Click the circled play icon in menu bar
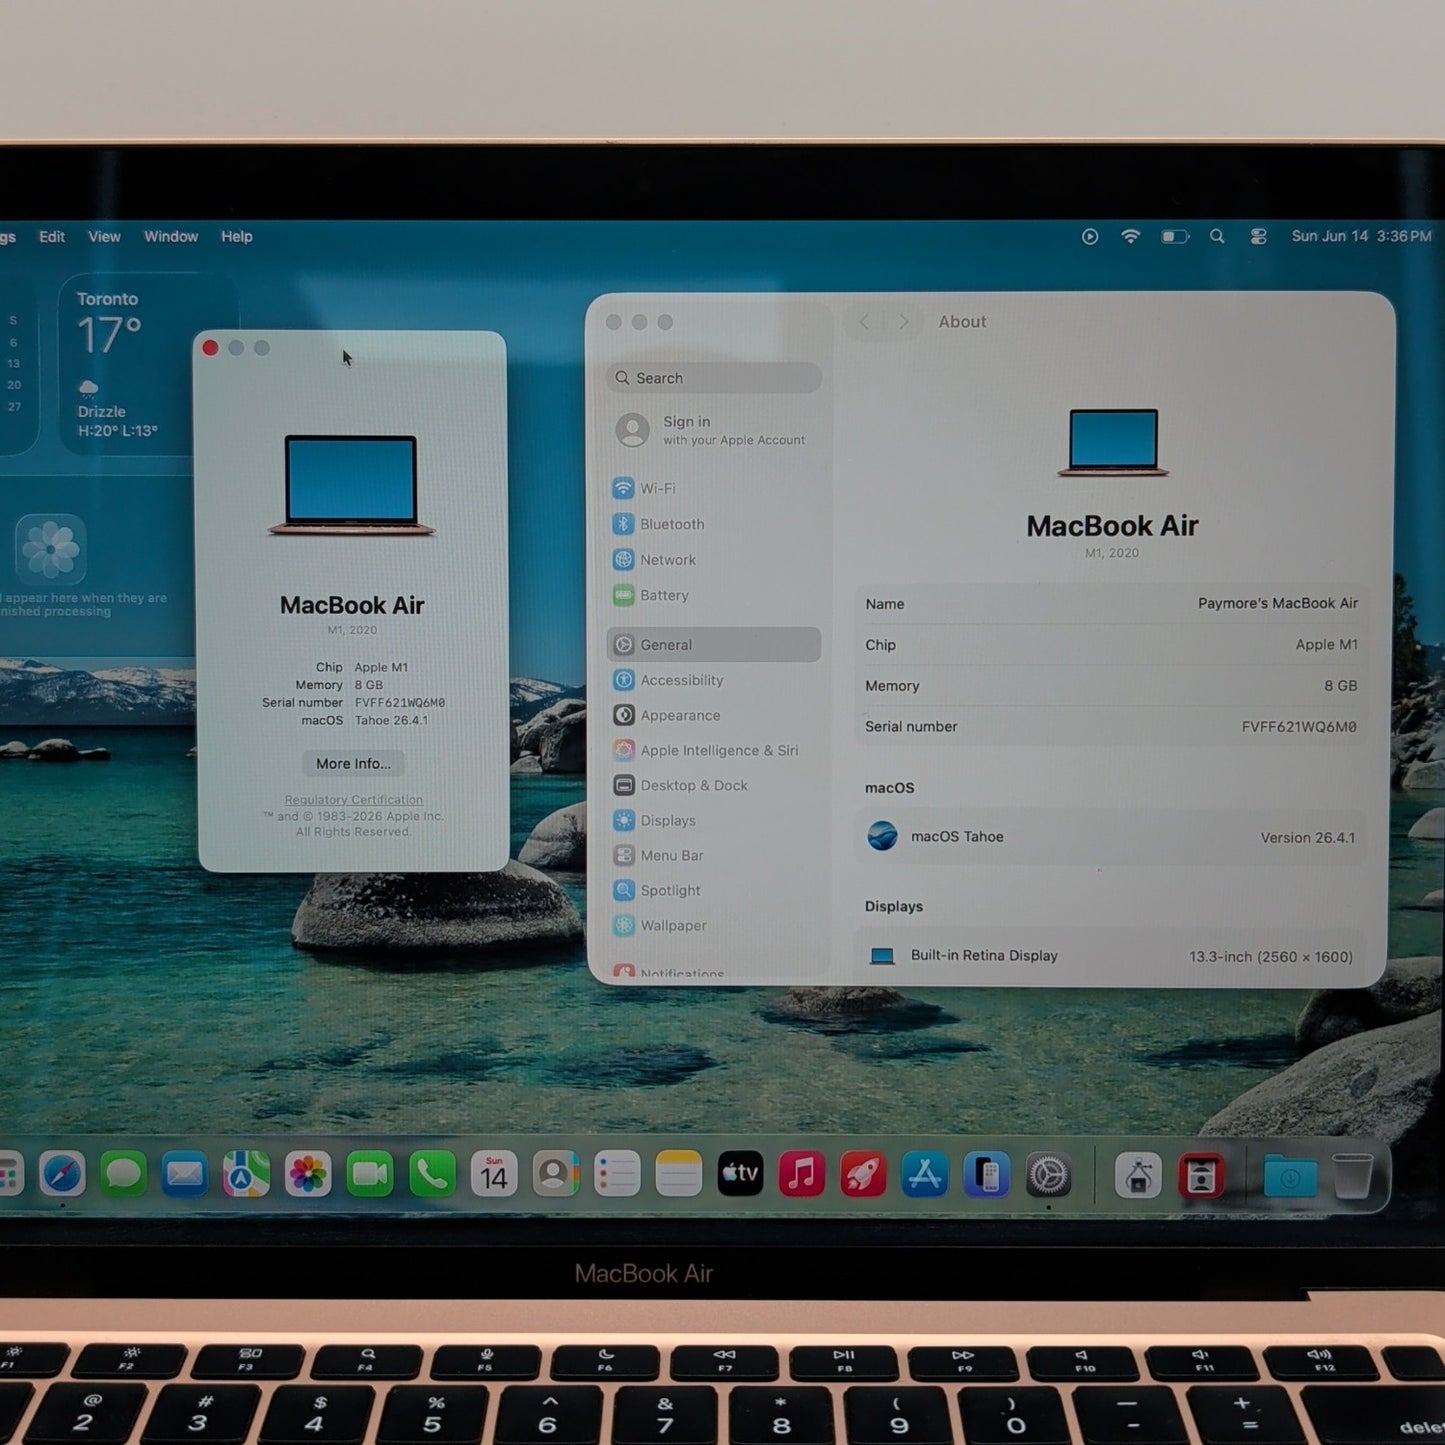The height and width of the screenshot is (1445, 1445). coord(1090,237)
